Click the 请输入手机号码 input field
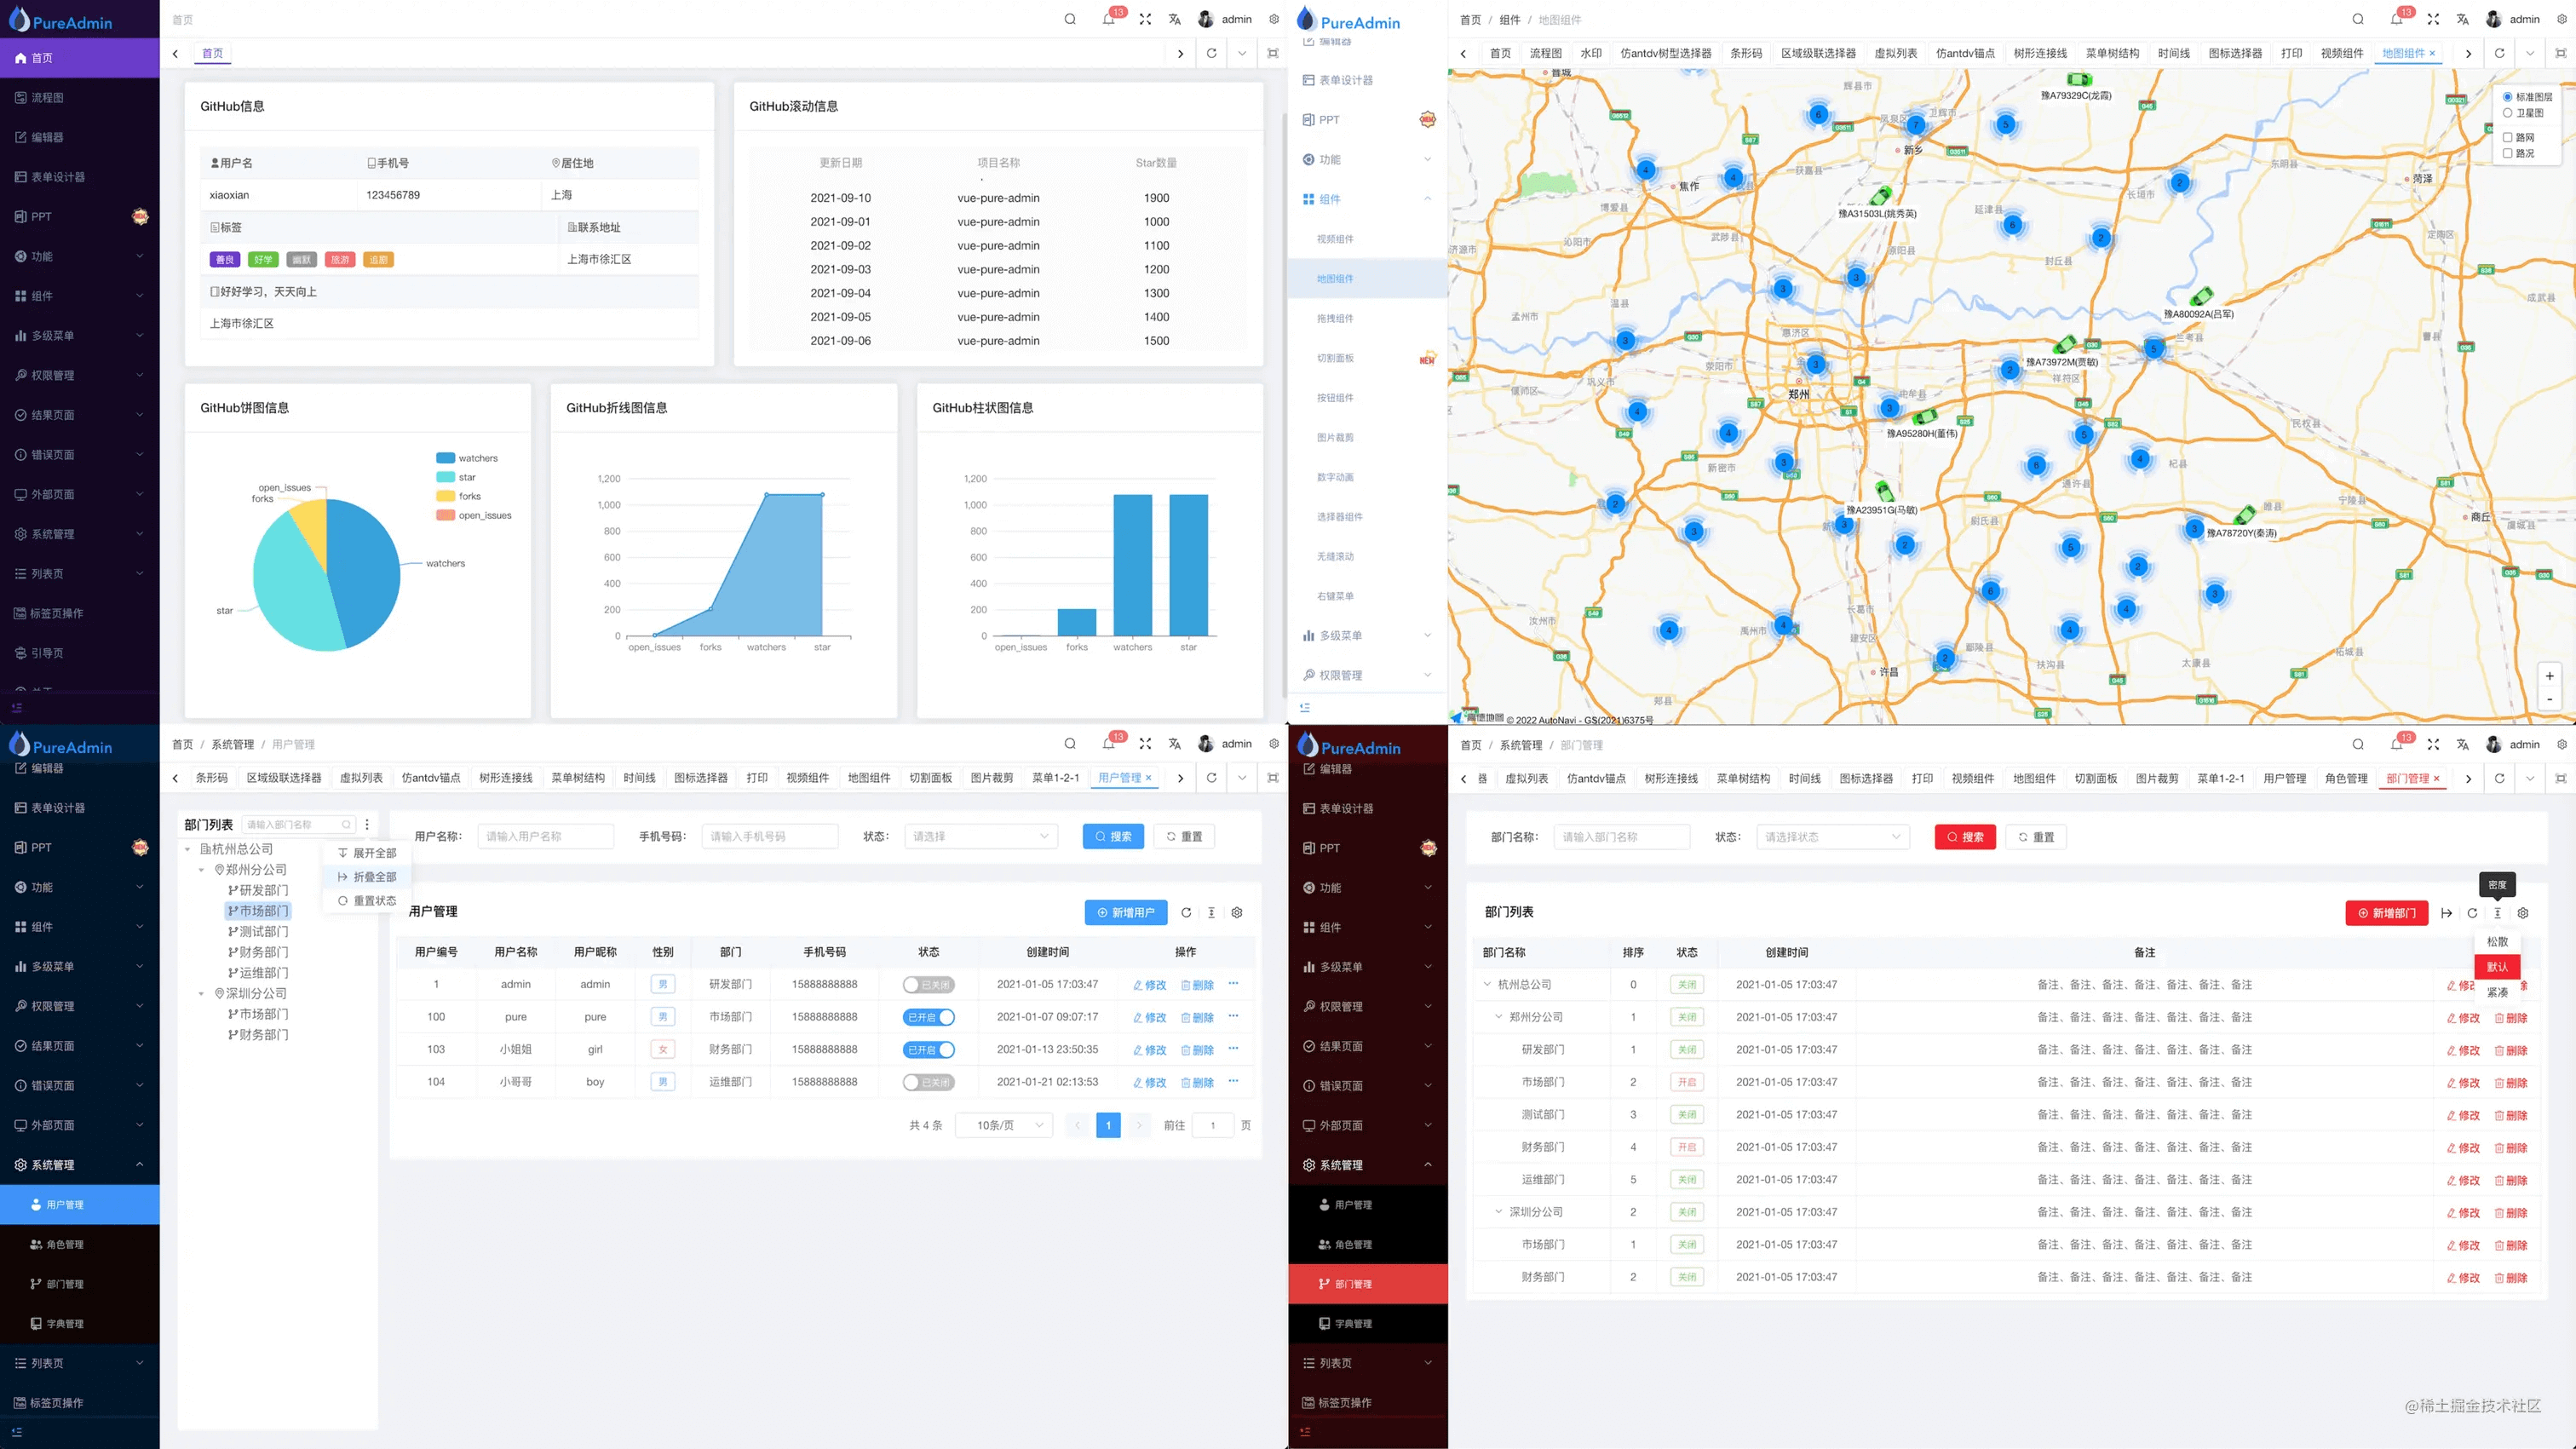The height and width of the screenshot is (1449, 2576). point(769,837)
